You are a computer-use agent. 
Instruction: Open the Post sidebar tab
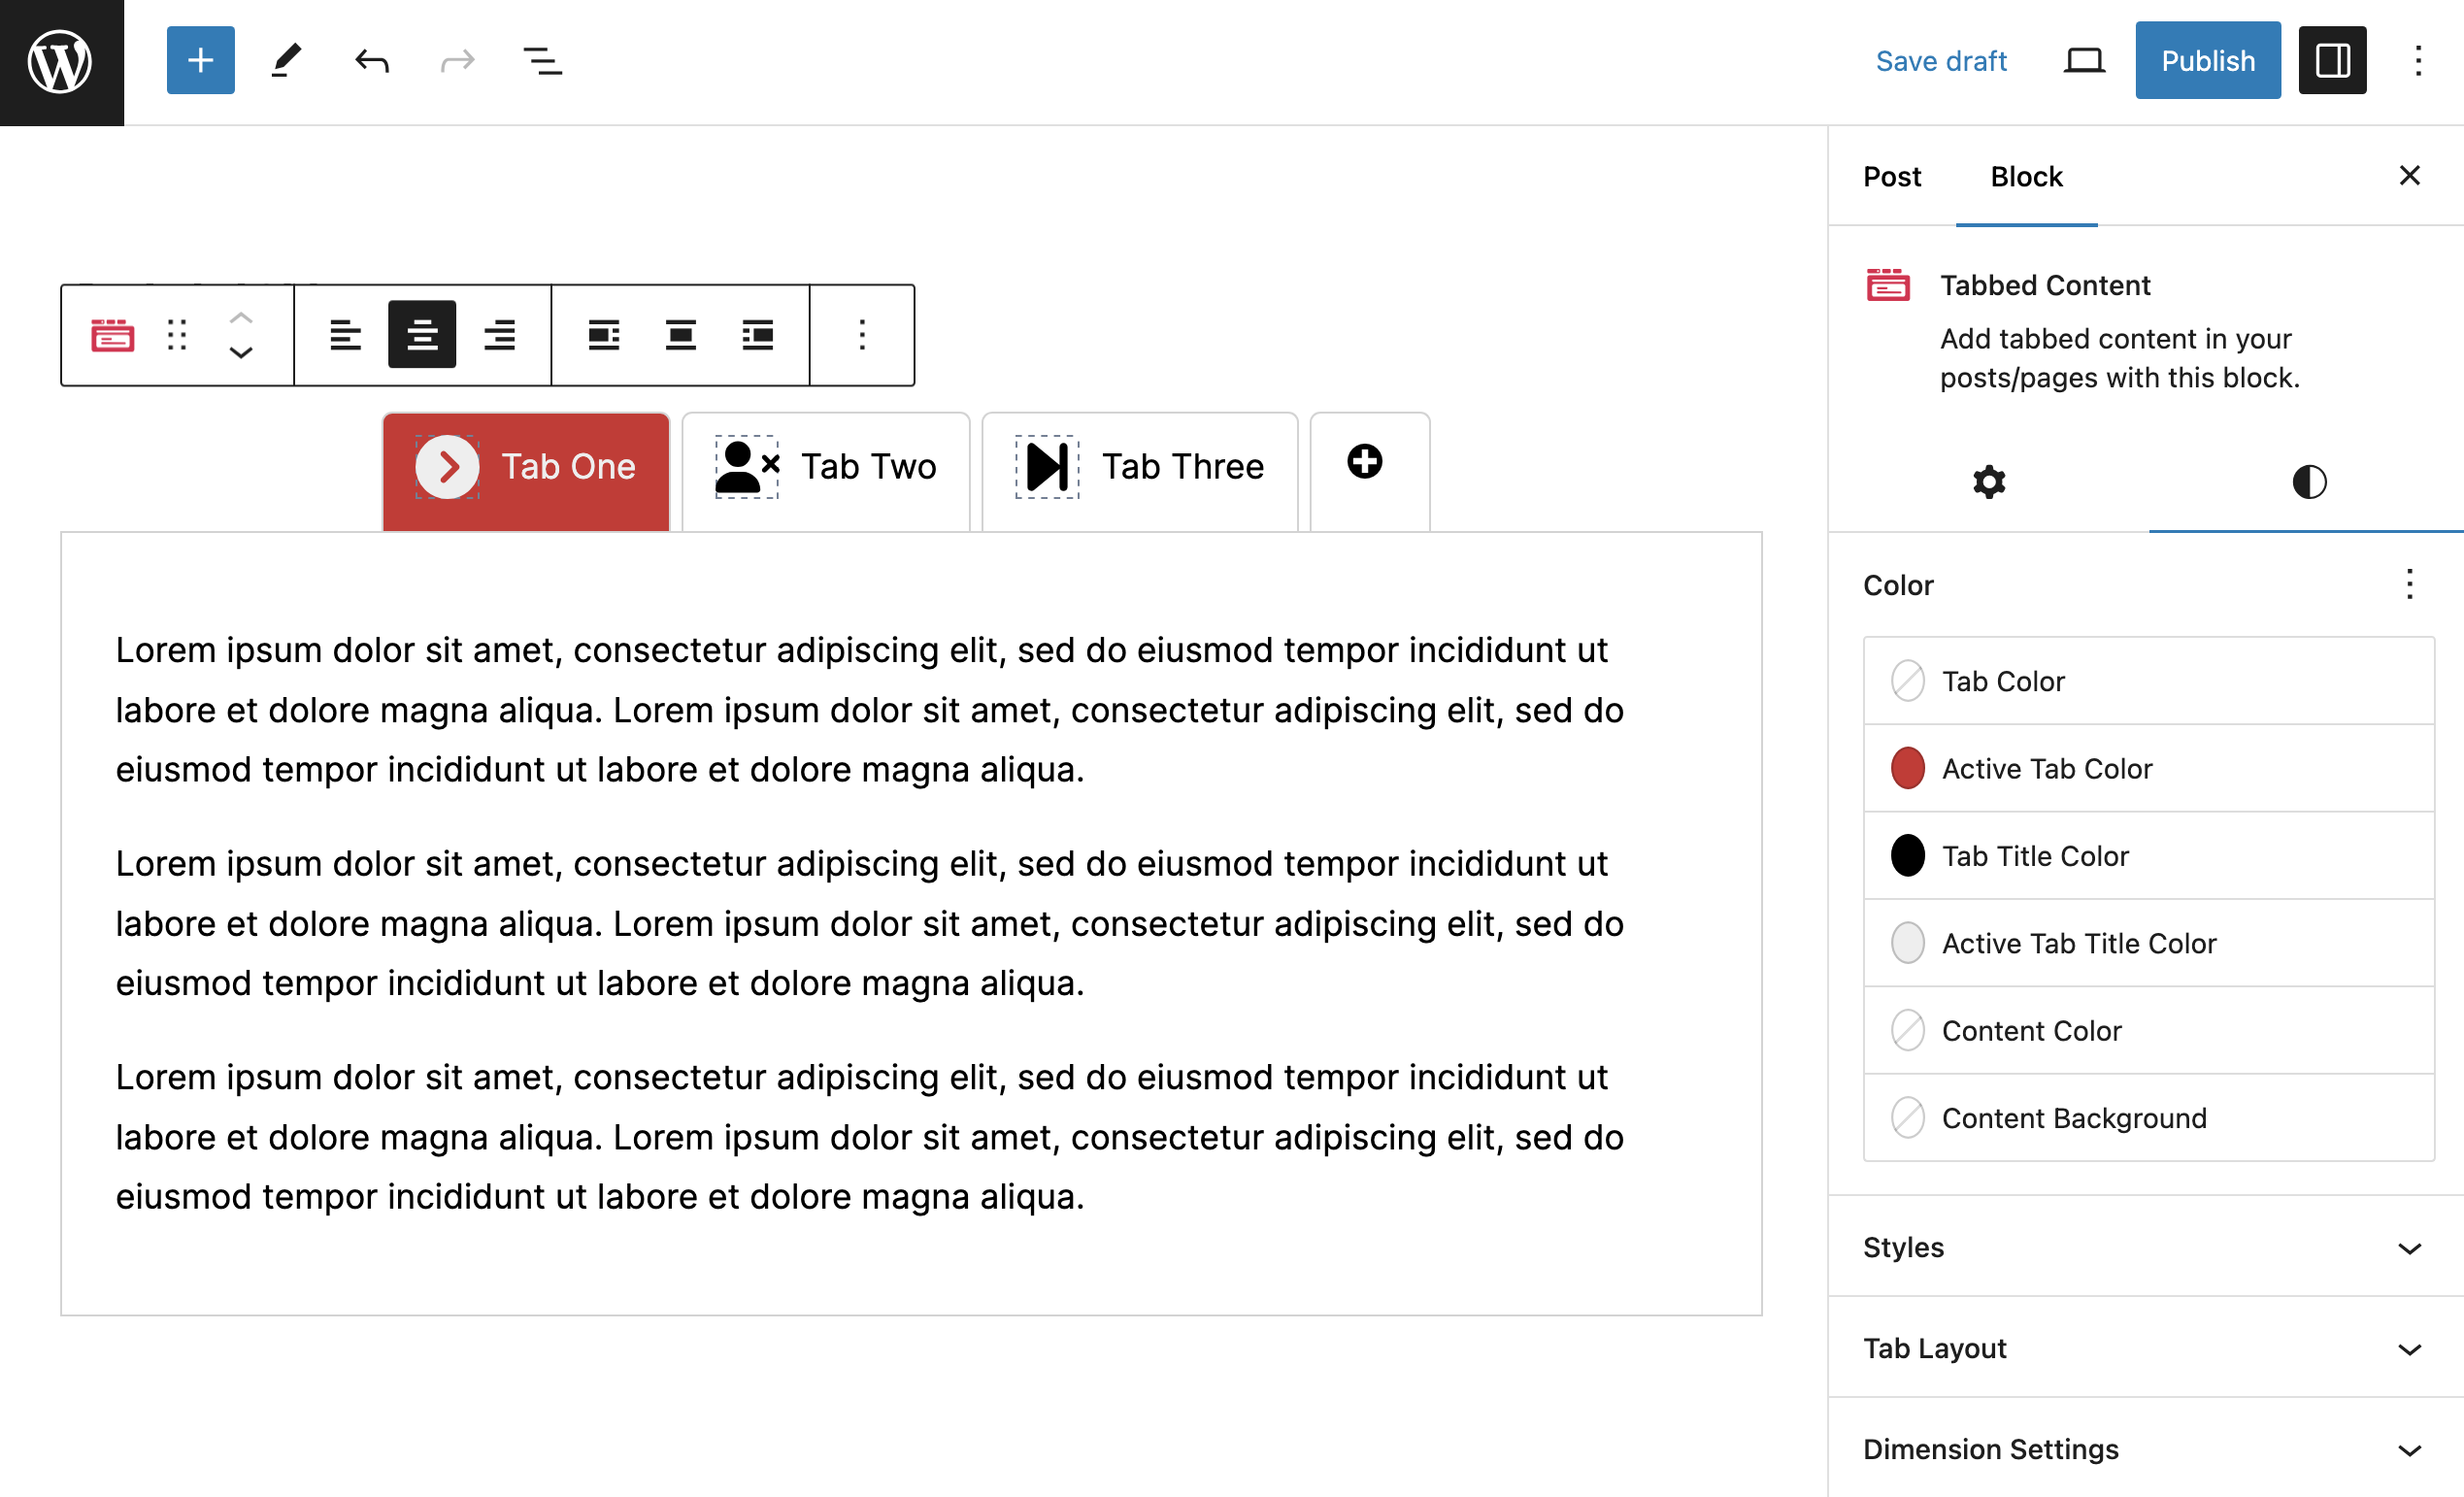1892,177
